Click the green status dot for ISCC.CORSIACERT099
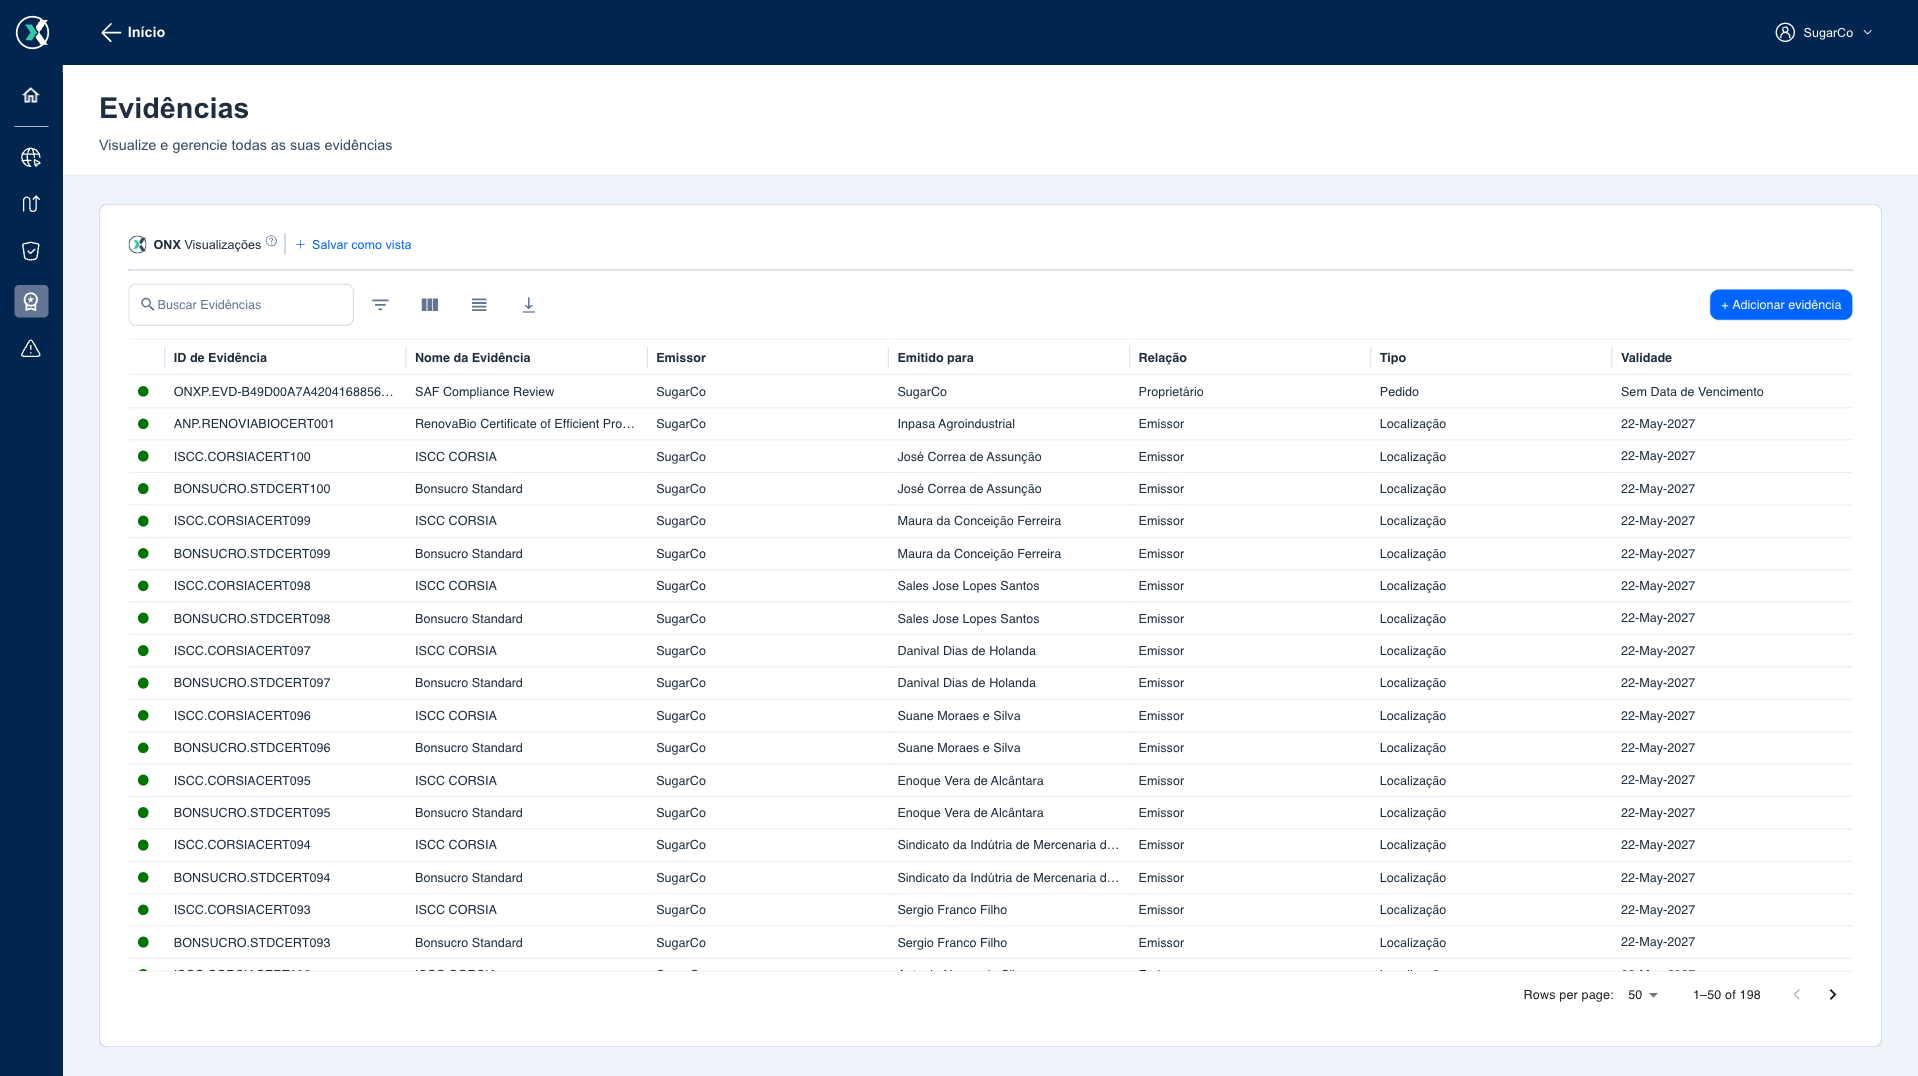This screenshot has width=1918, height=1076. (x=143, y=521)
